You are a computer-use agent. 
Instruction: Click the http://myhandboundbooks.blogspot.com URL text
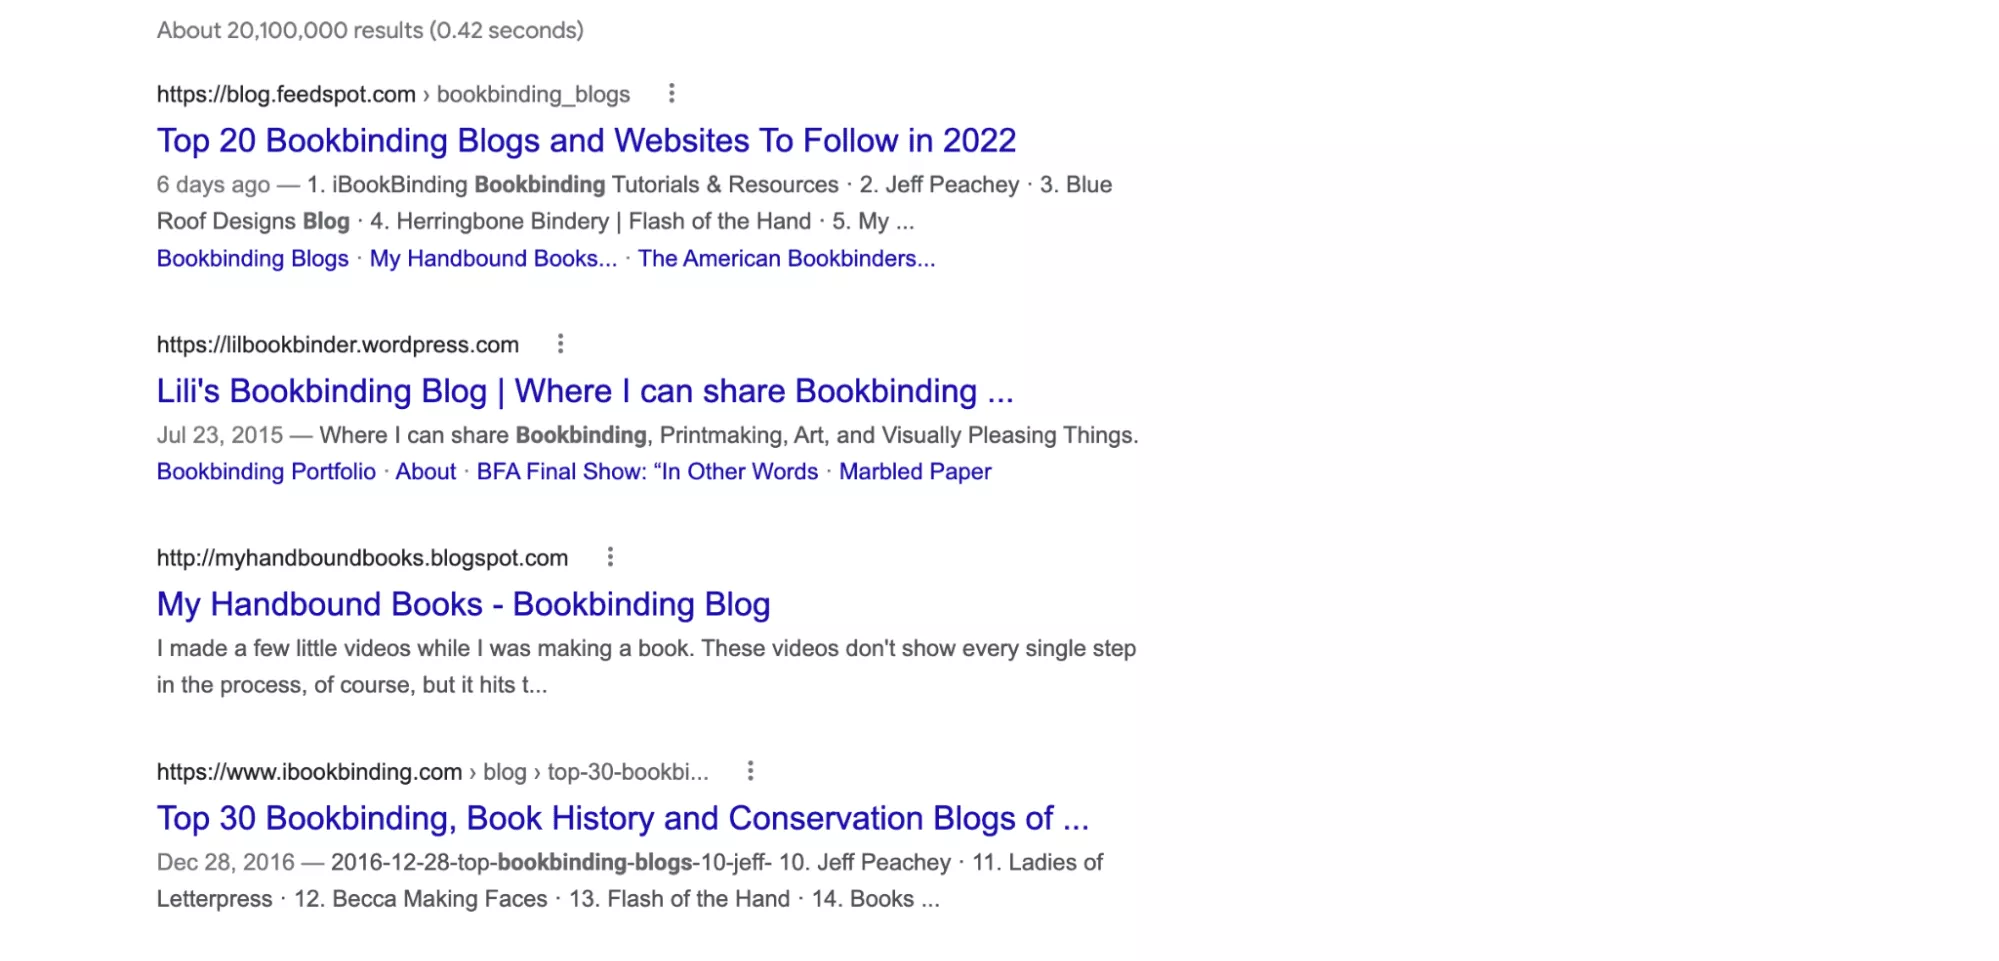pos(362,558)
